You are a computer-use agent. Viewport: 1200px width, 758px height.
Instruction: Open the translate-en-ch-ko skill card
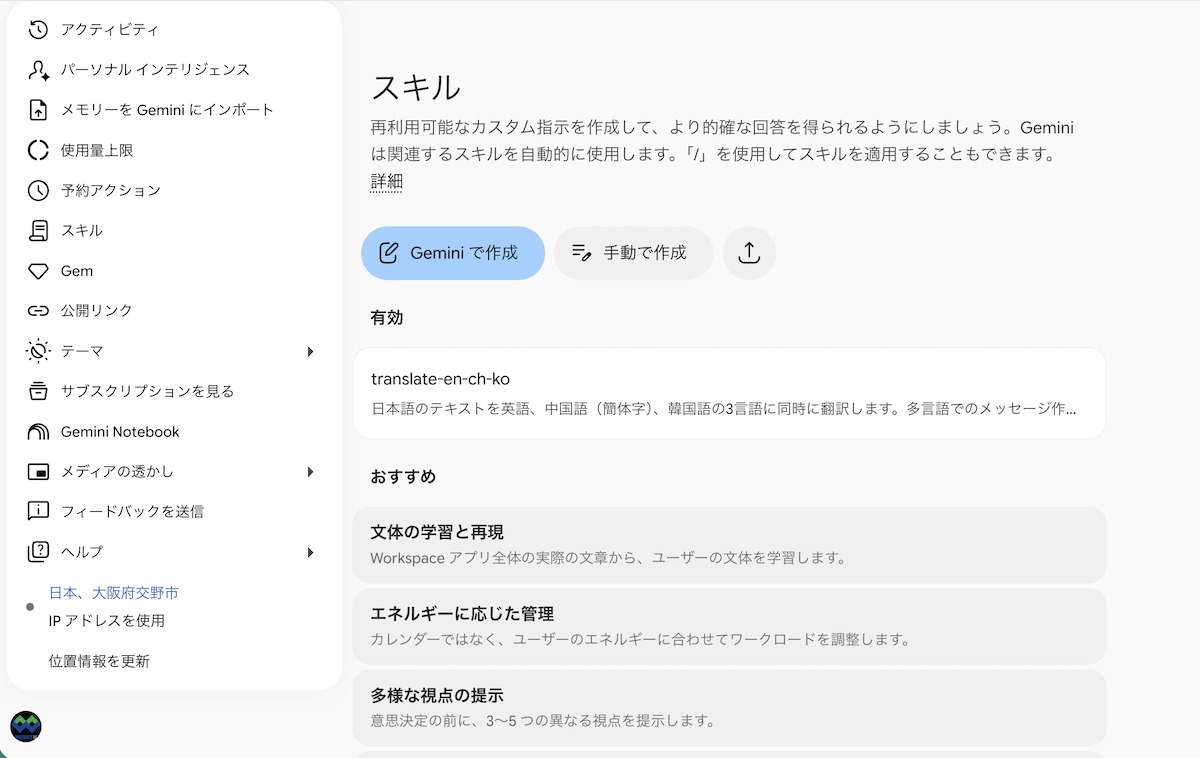[730, 393]
